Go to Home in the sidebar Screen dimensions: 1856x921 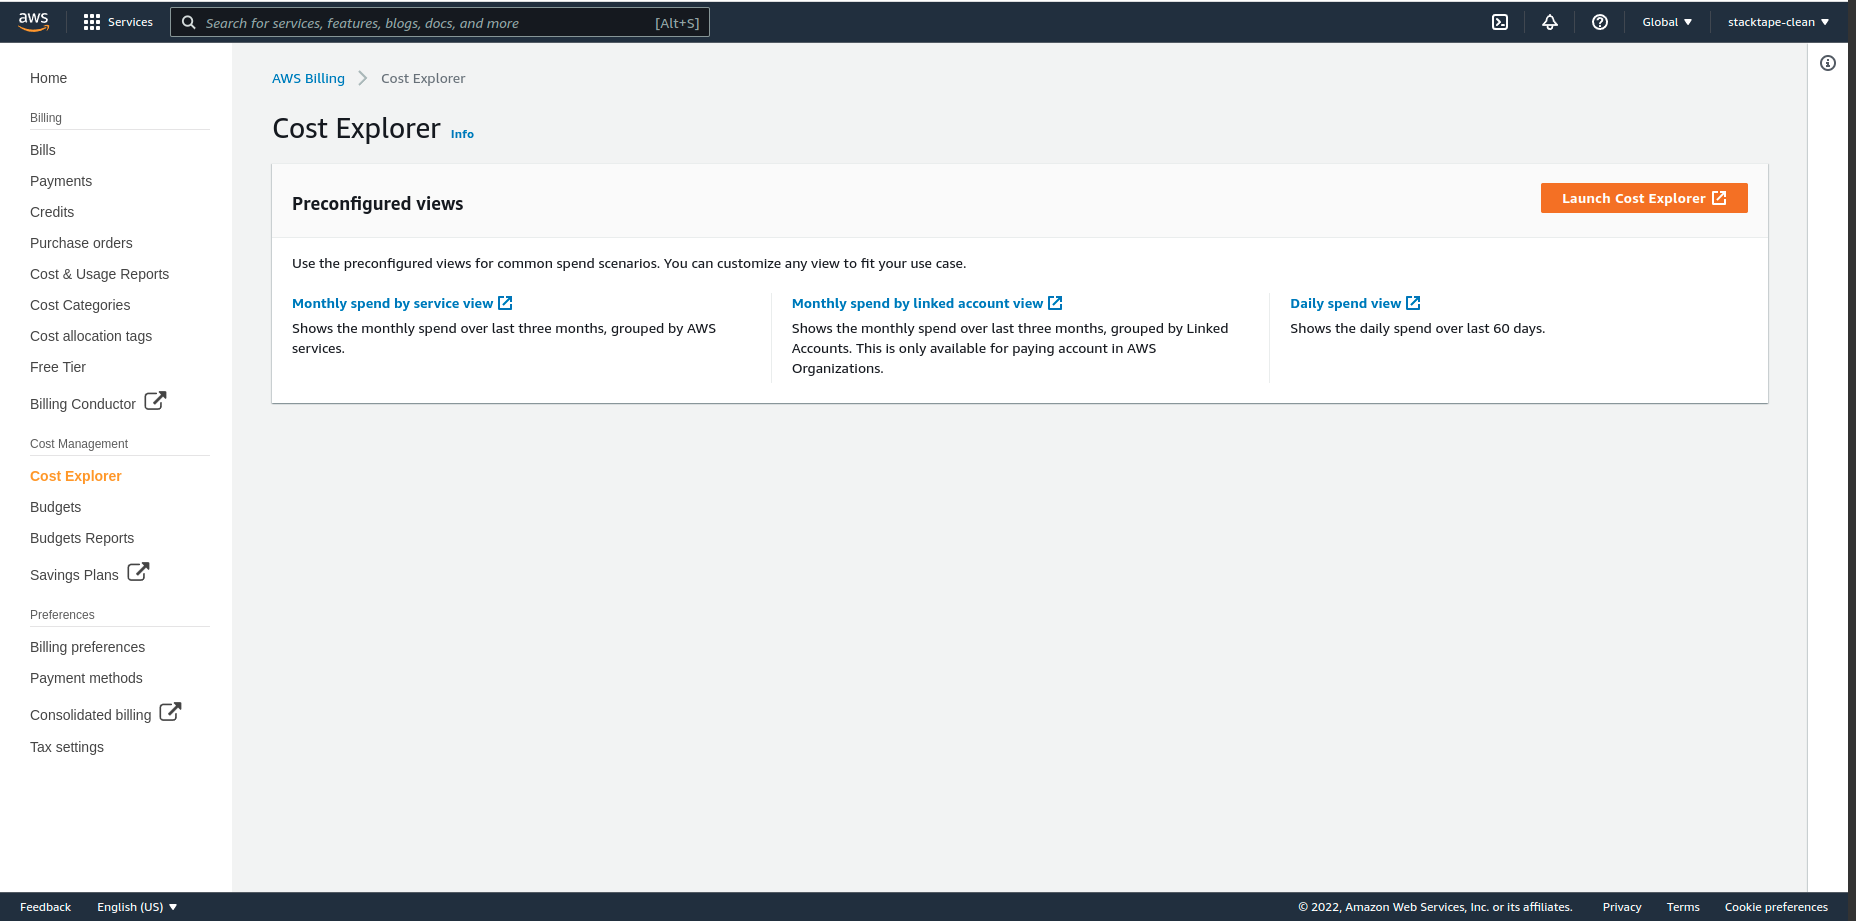[x=48, y=78]
